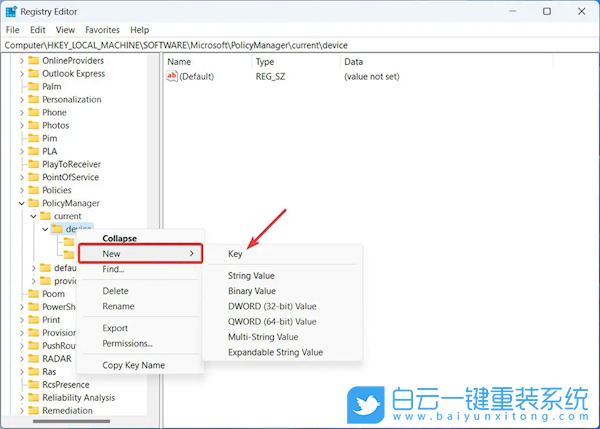Click the PlayToReceiver folder icon
This screenshot has height=429, width=600.
(34, 164)
